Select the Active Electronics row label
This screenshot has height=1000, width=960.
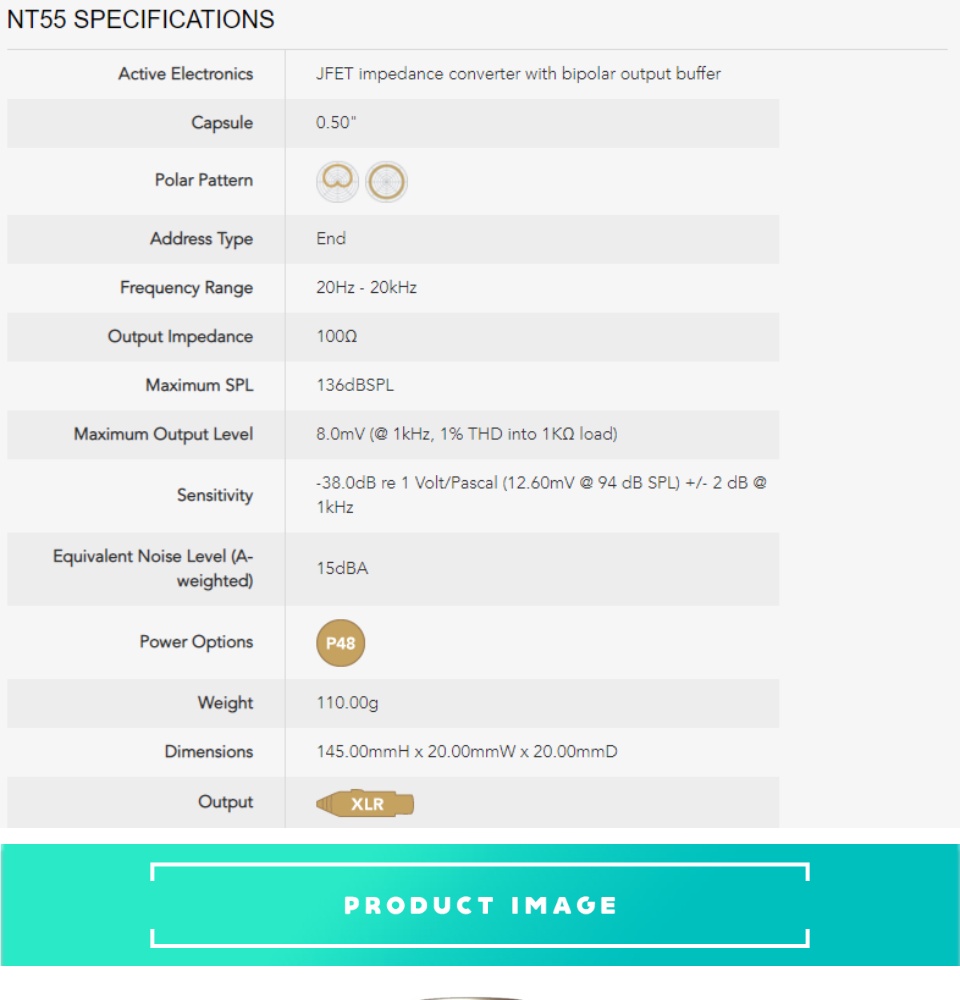(x=185, y=74)
